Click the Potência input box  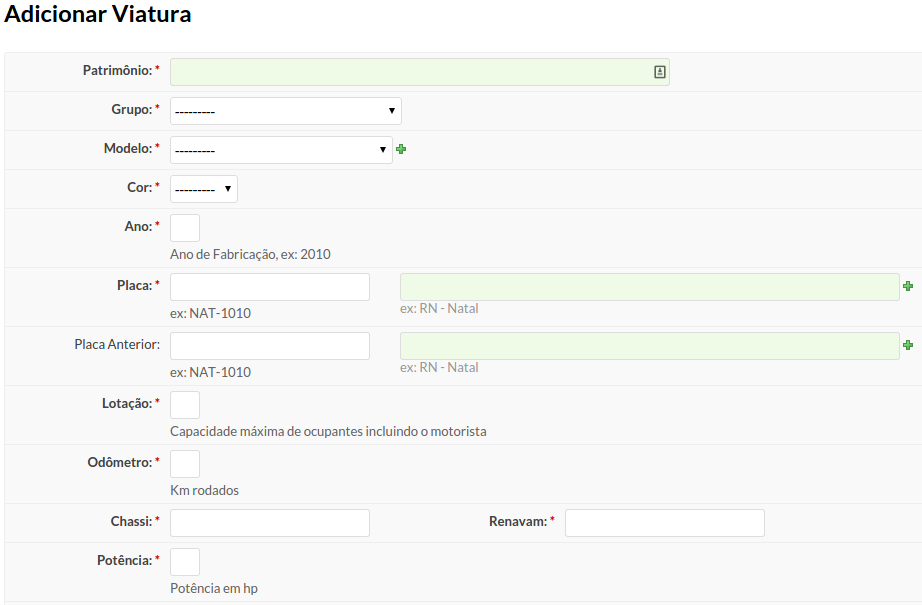[185, 562]
